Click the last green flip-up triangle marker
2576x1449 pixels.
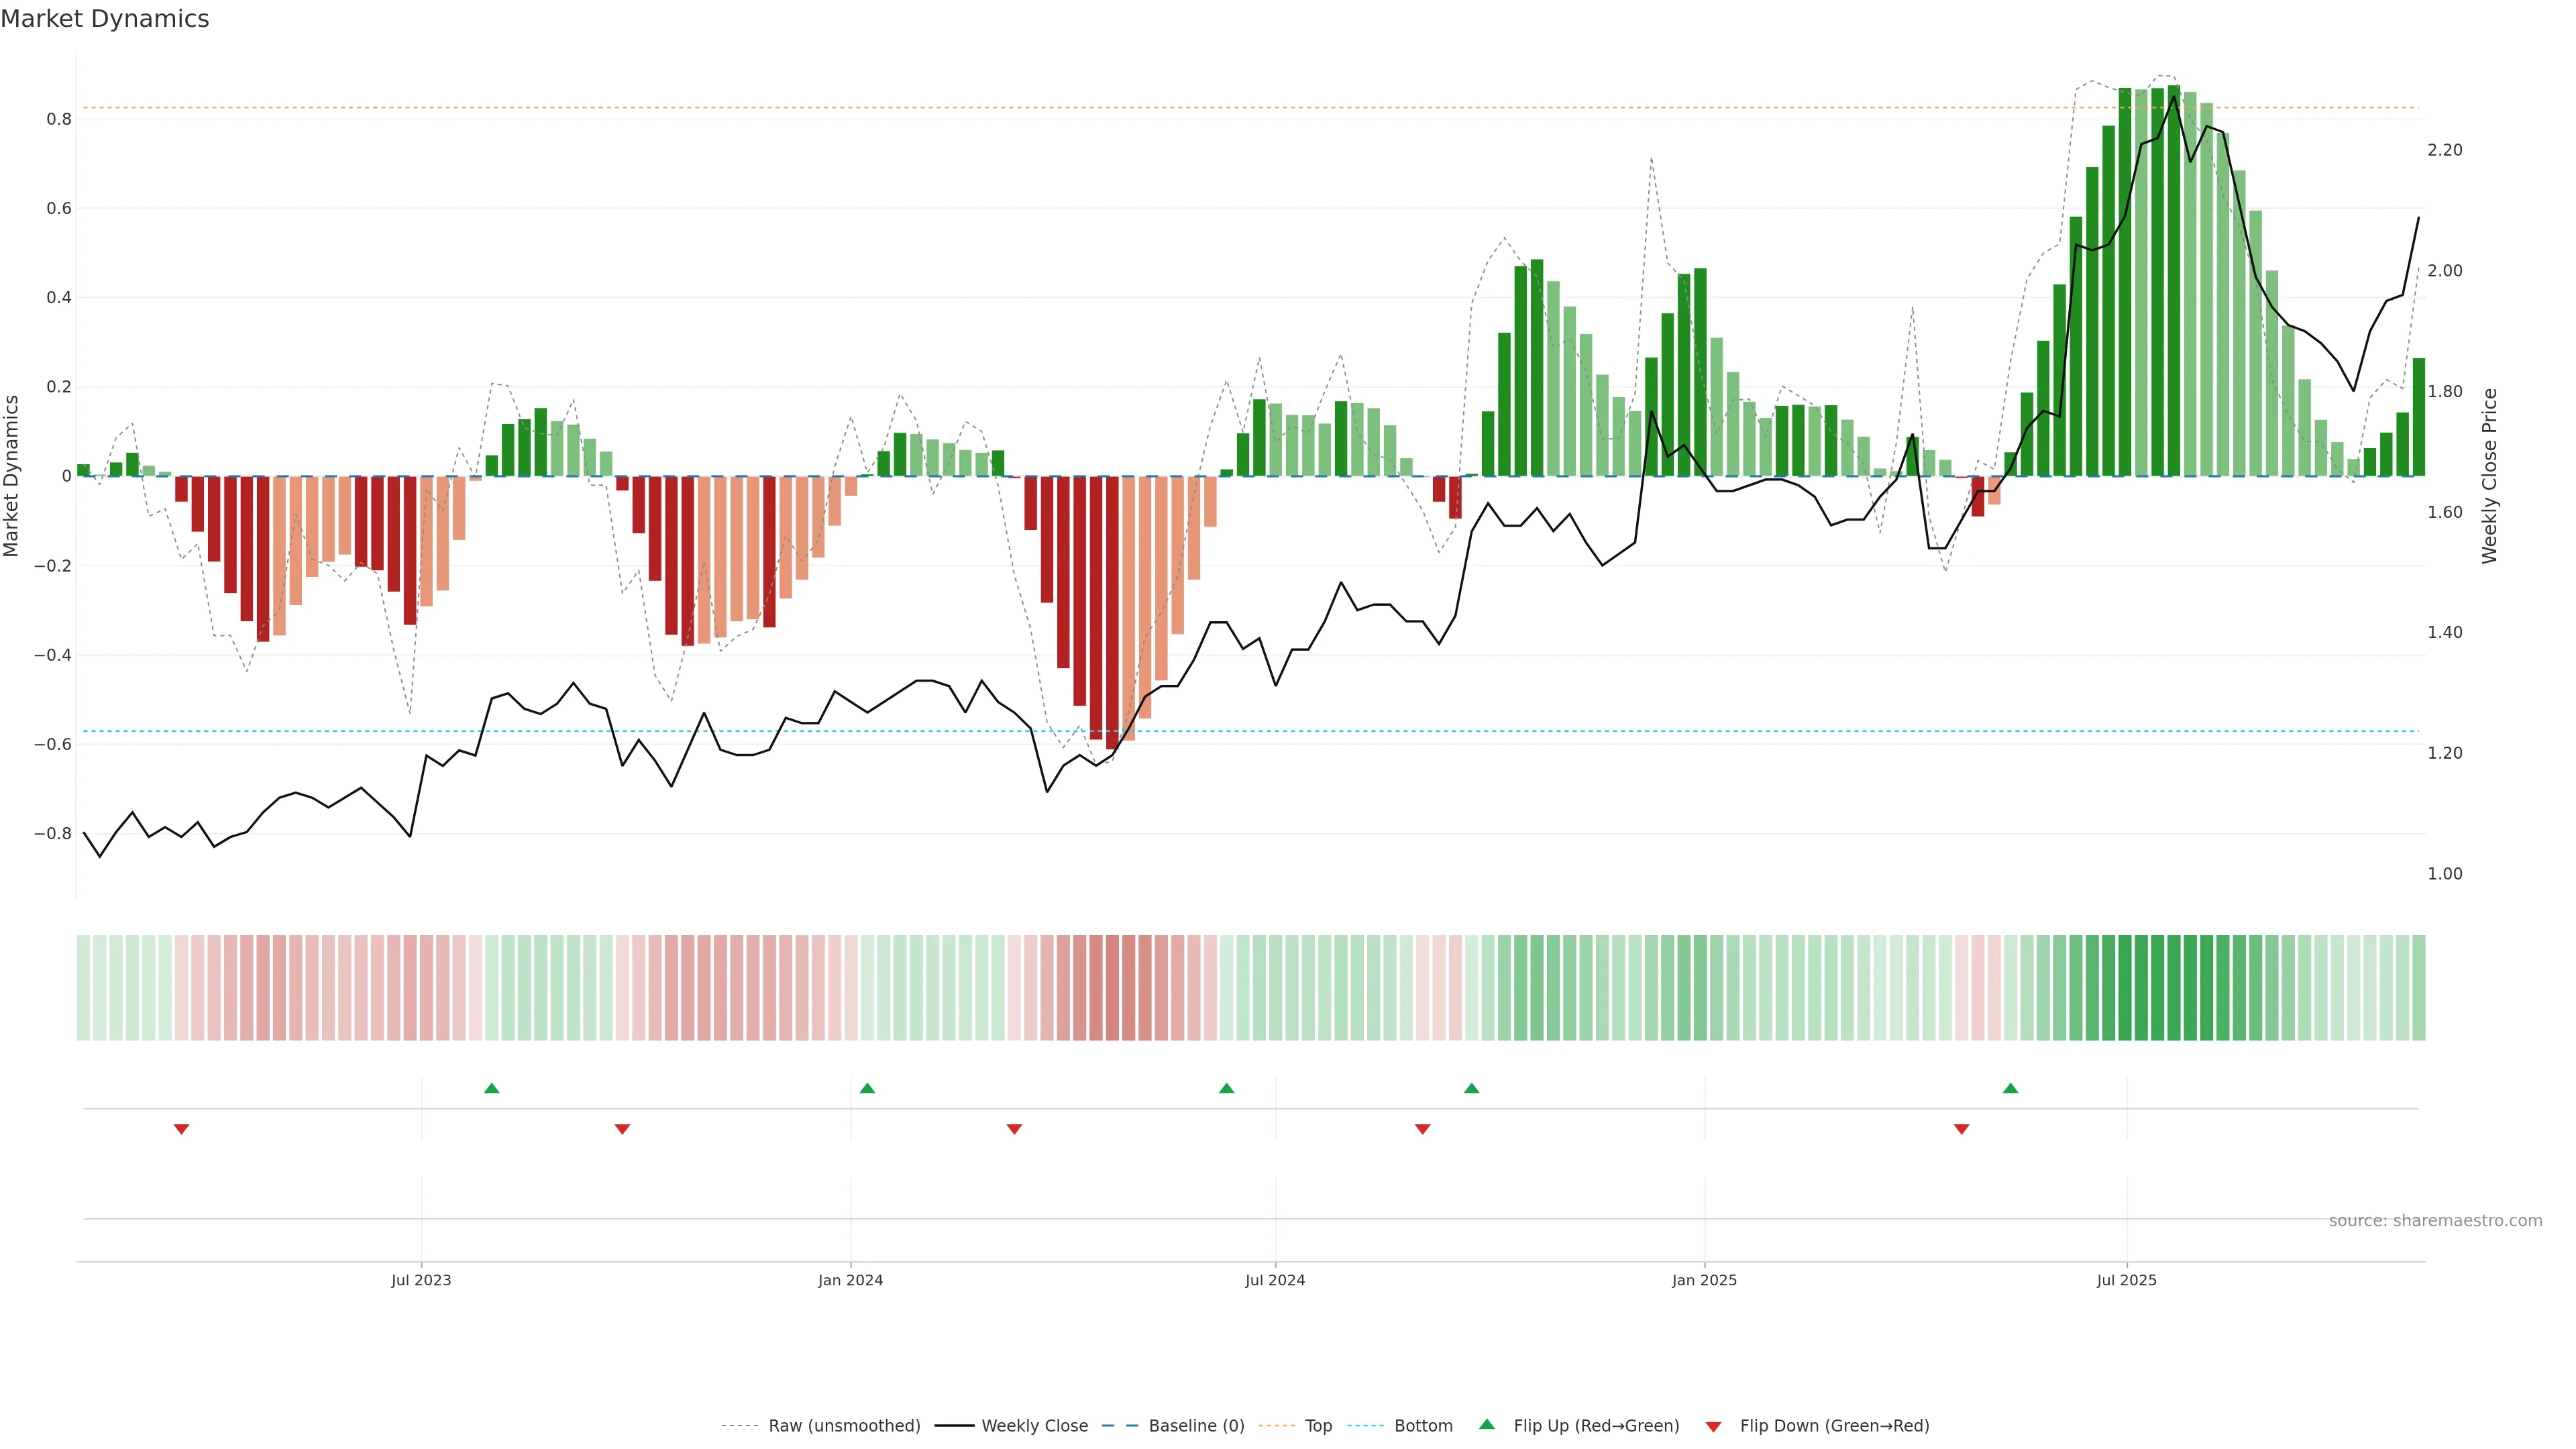(2010, 1088)
